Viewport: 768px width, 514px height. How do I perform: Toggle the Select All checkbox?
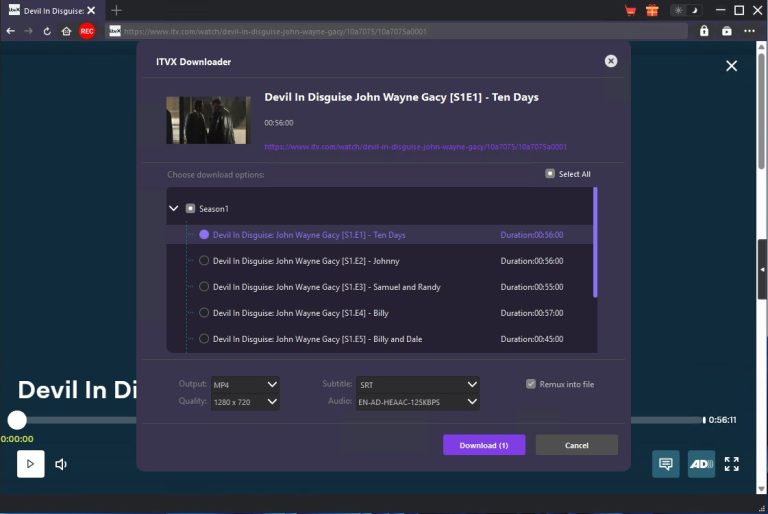point(550,173)
